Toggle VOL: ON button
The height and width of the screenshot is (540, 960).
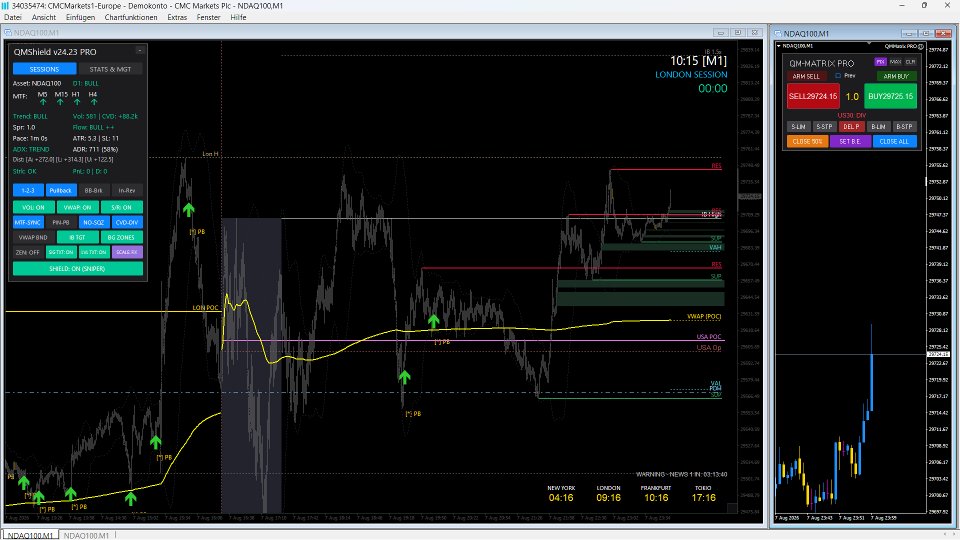pyautogui.click(x=34, y=208)
